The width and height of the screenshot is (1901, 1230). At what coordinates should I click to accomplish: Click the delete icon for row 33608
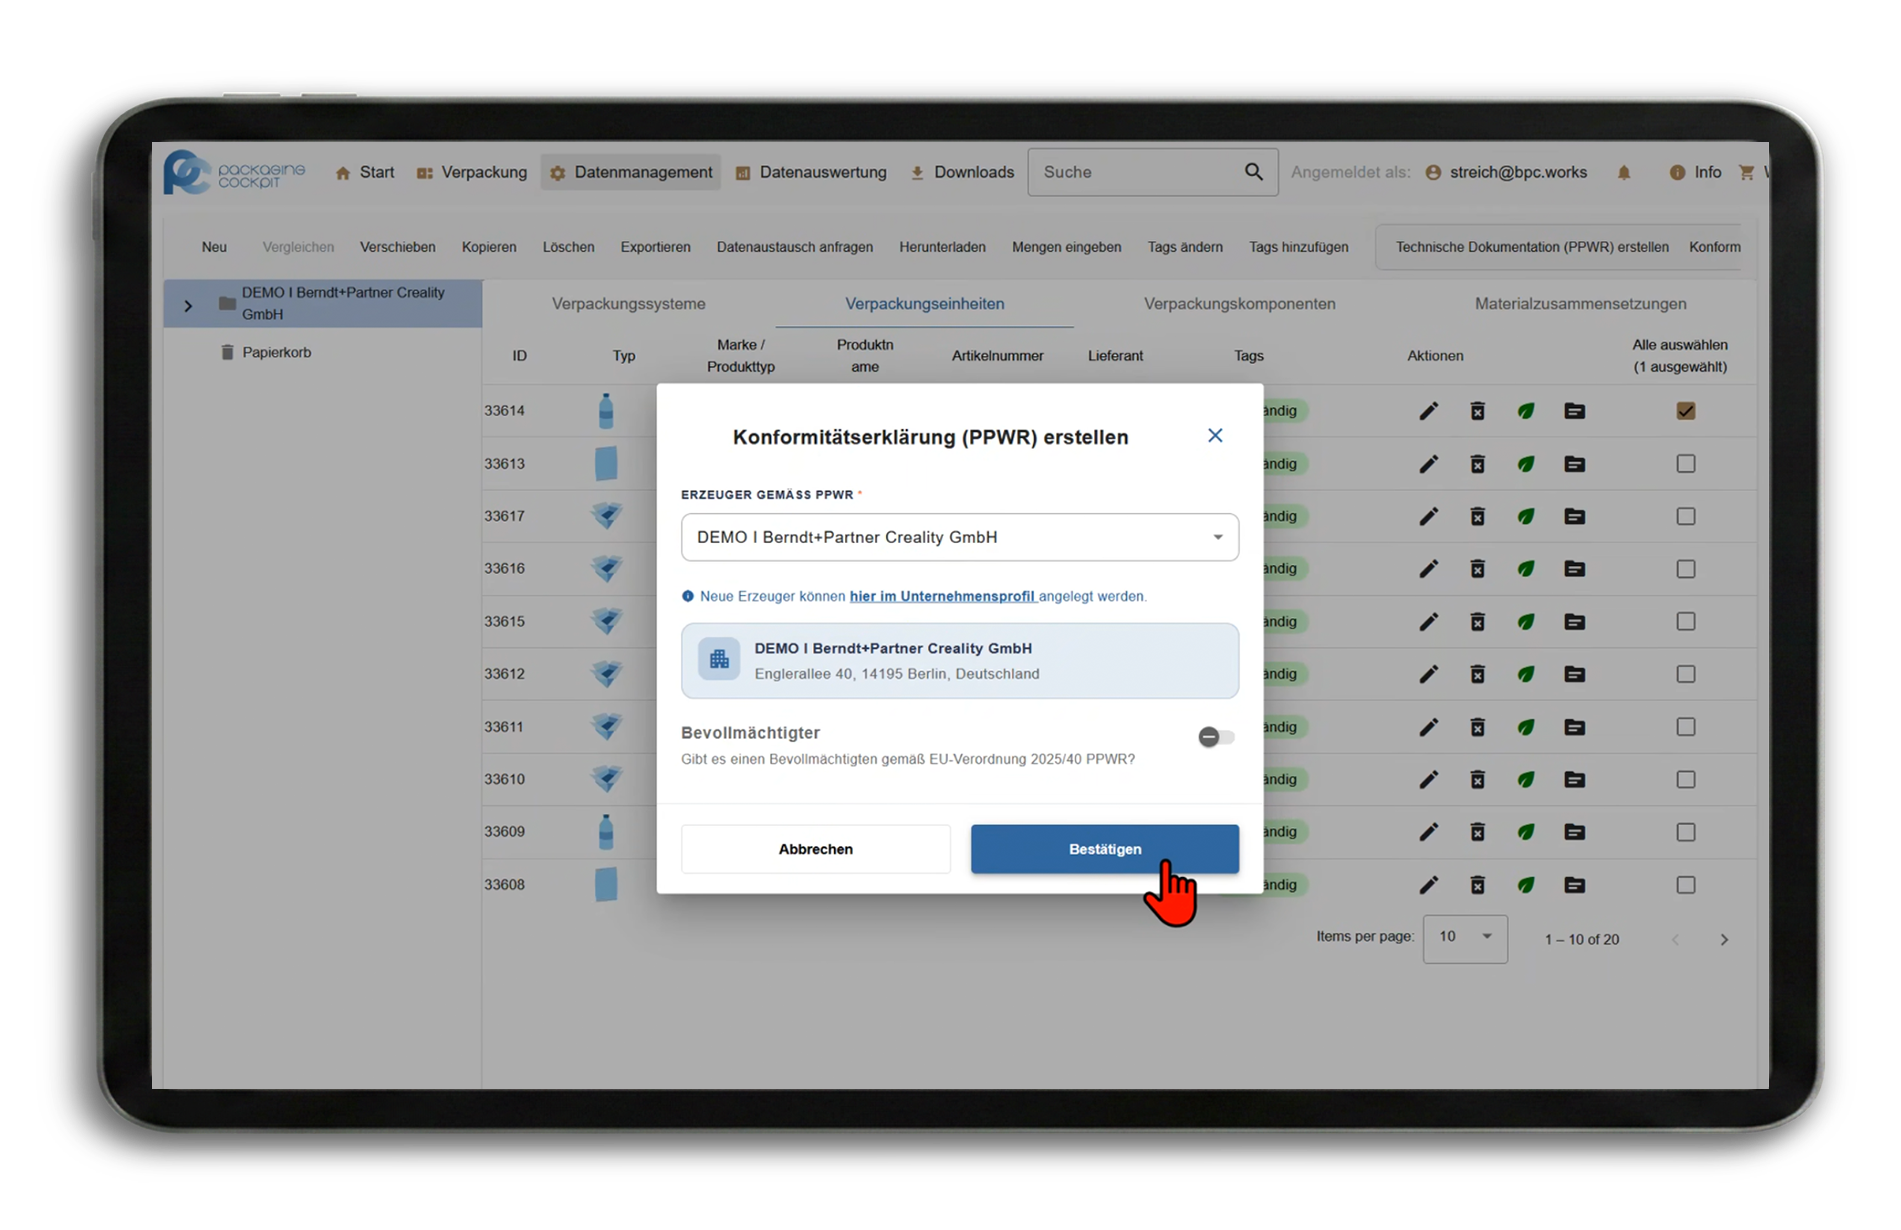(x=1477, y=885)
